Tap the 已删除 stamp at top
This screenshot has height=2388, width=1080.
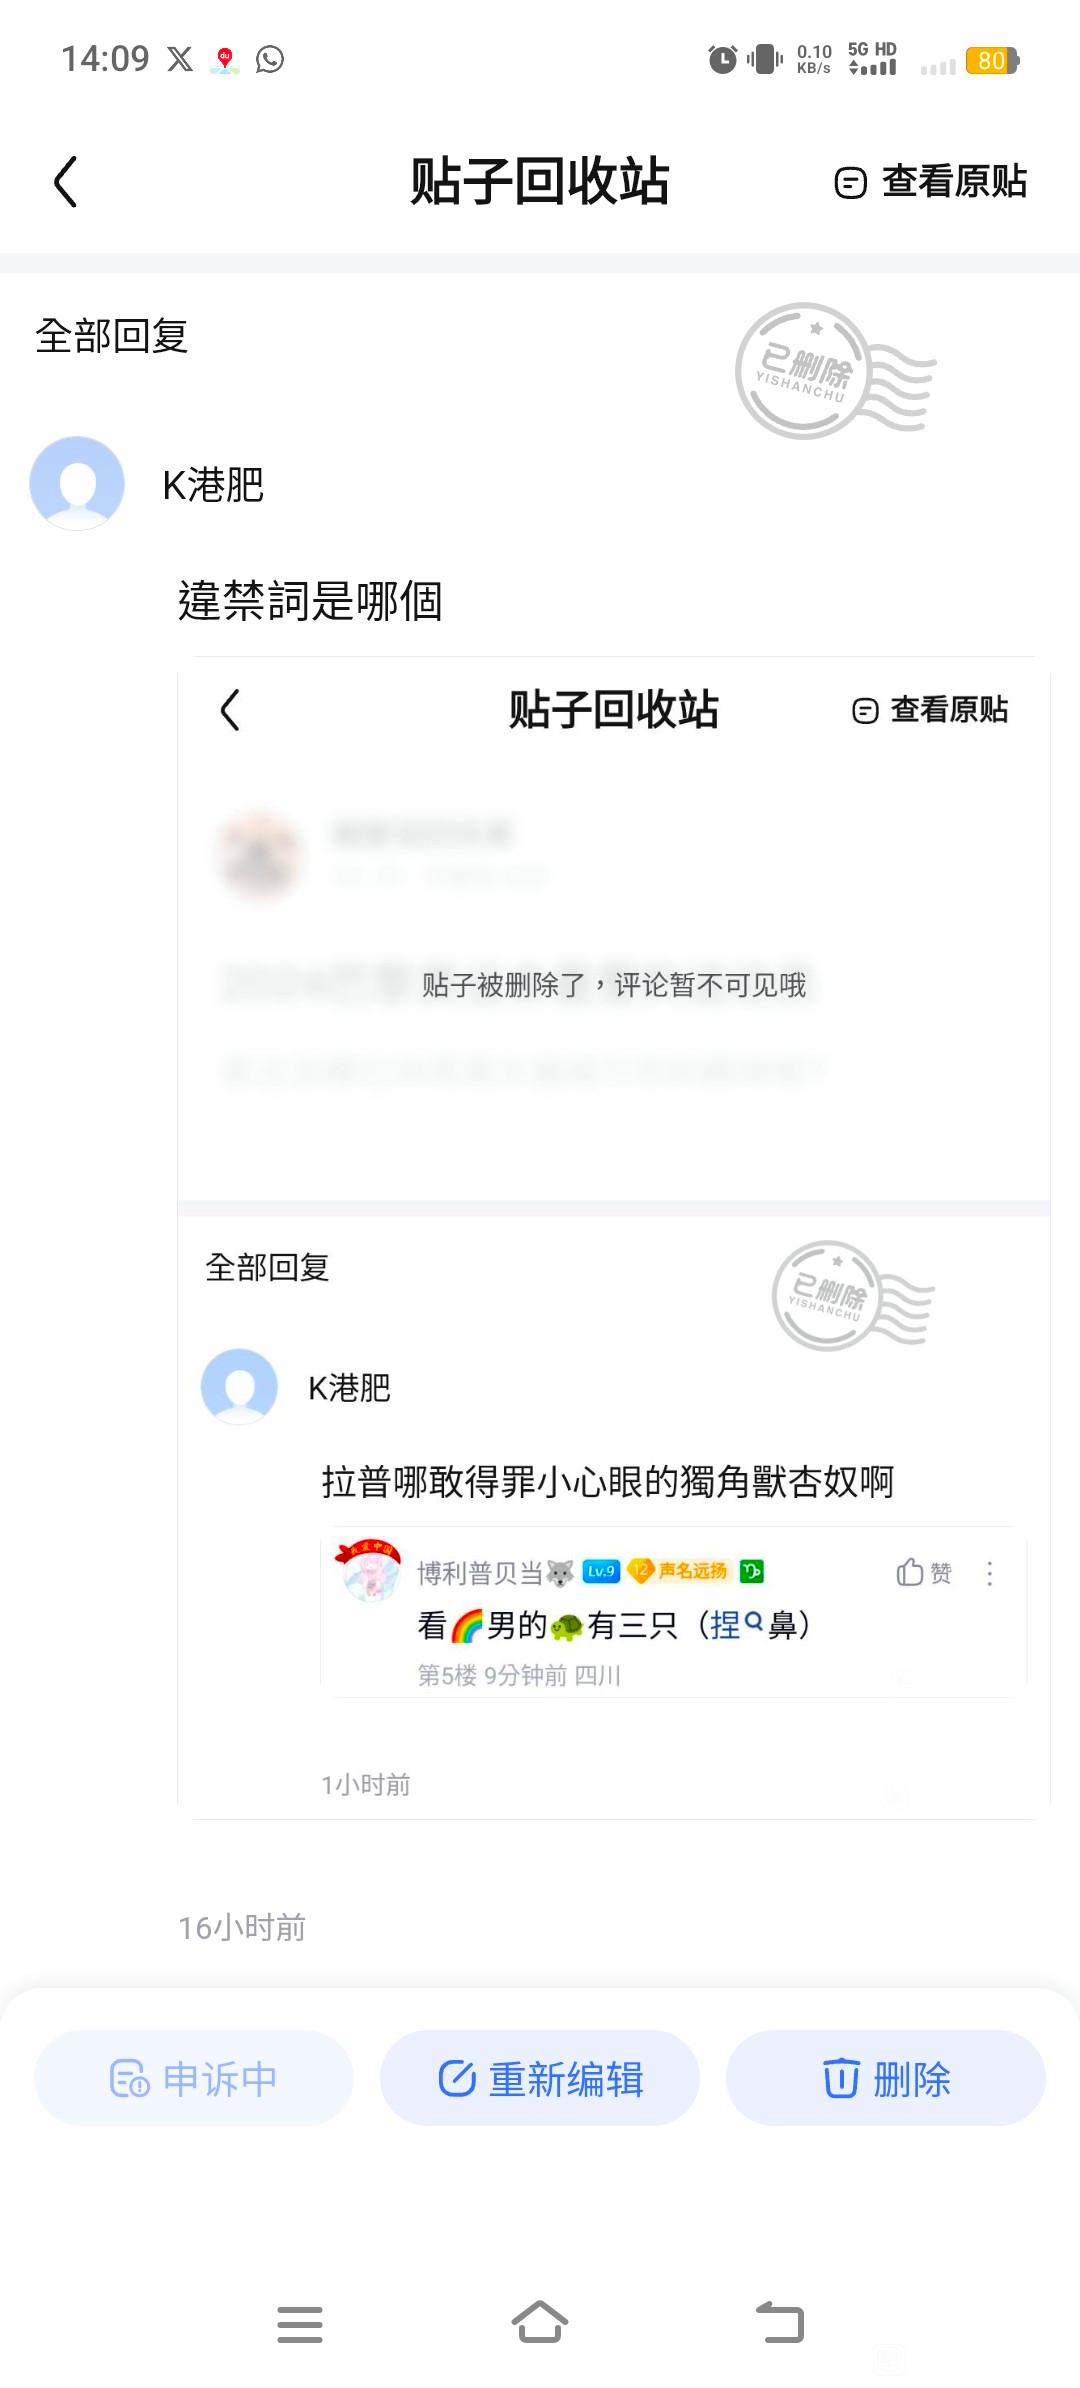pos(835,371)
